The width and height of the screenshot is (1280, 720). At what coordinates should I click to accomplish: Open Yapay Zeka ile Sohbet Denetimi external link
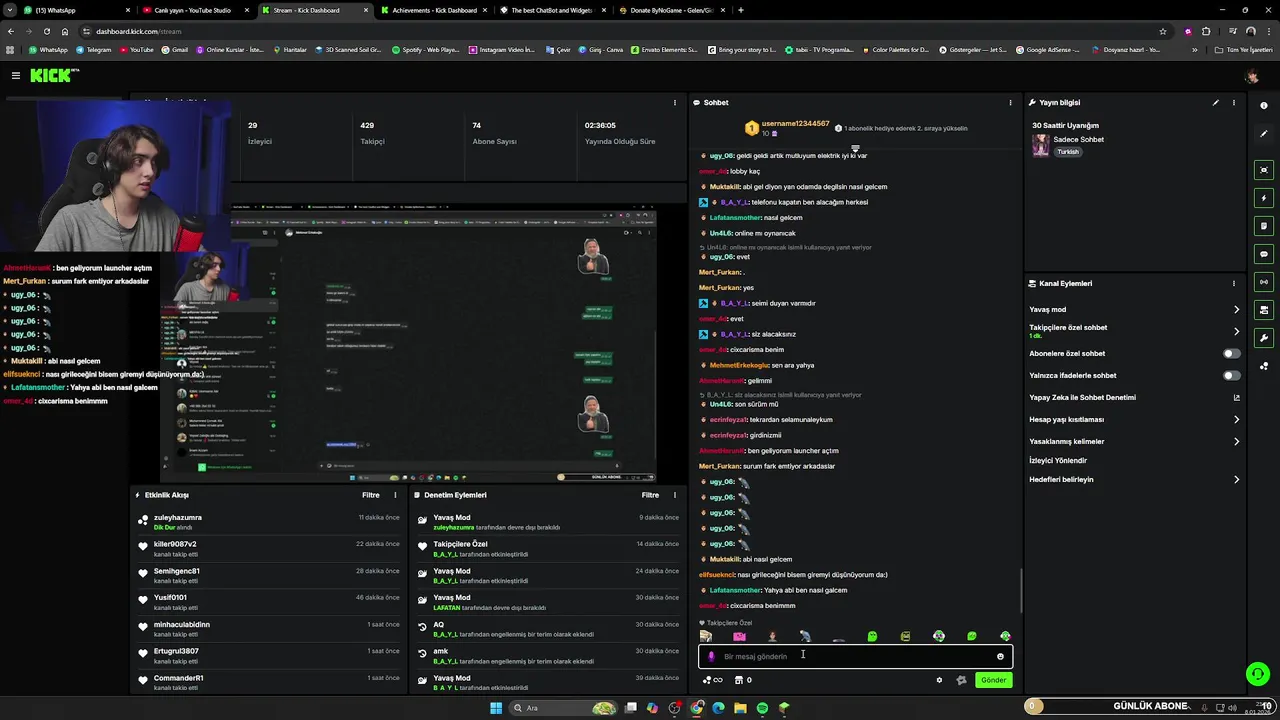point(1236,398)
